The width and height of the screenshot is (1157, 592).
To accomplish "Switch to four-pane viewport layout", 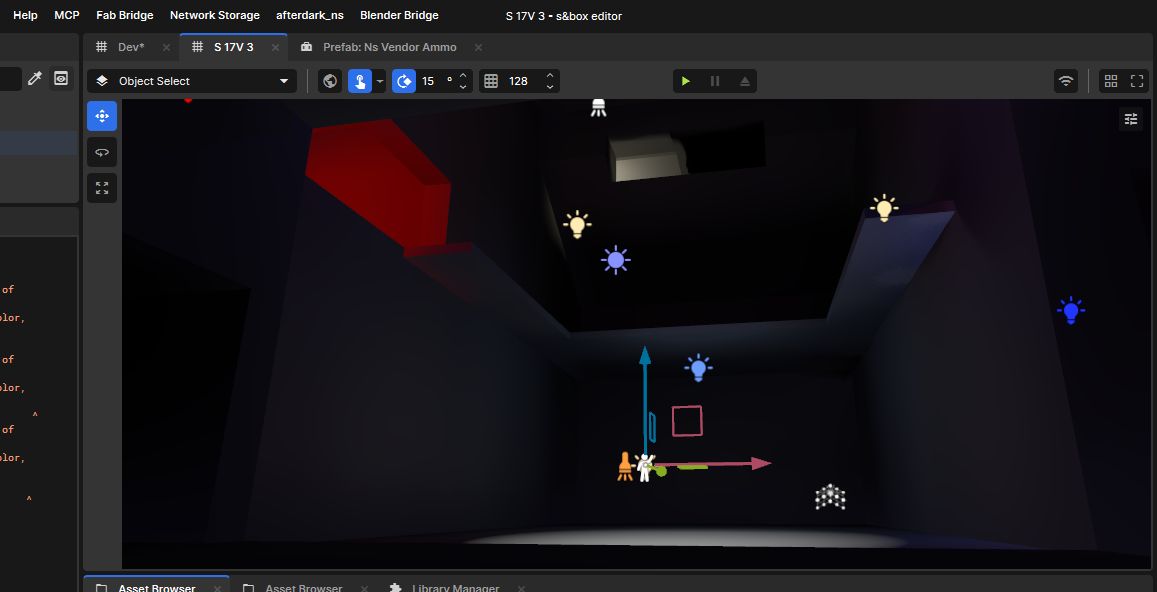I will pyautogui.click(x=1111, y=81).
